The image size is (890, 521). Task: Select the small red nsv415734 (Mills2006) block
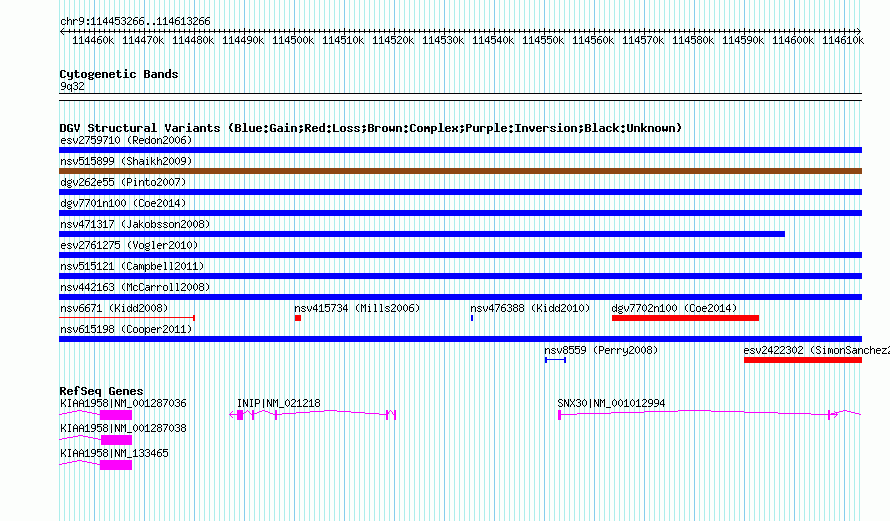click(298, 318)
